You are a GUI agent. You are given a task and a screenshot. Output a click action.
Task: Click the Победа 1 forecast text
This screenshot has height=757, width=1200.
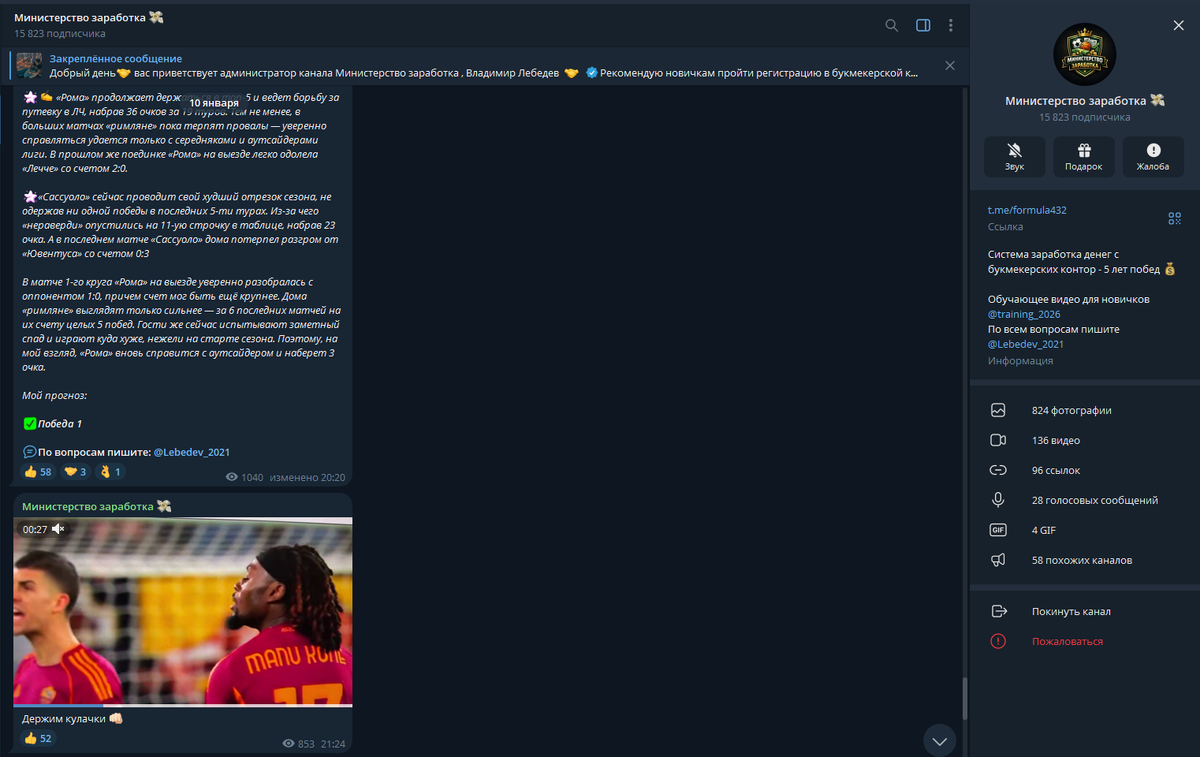pyautogui.click(x=60, y=424)
